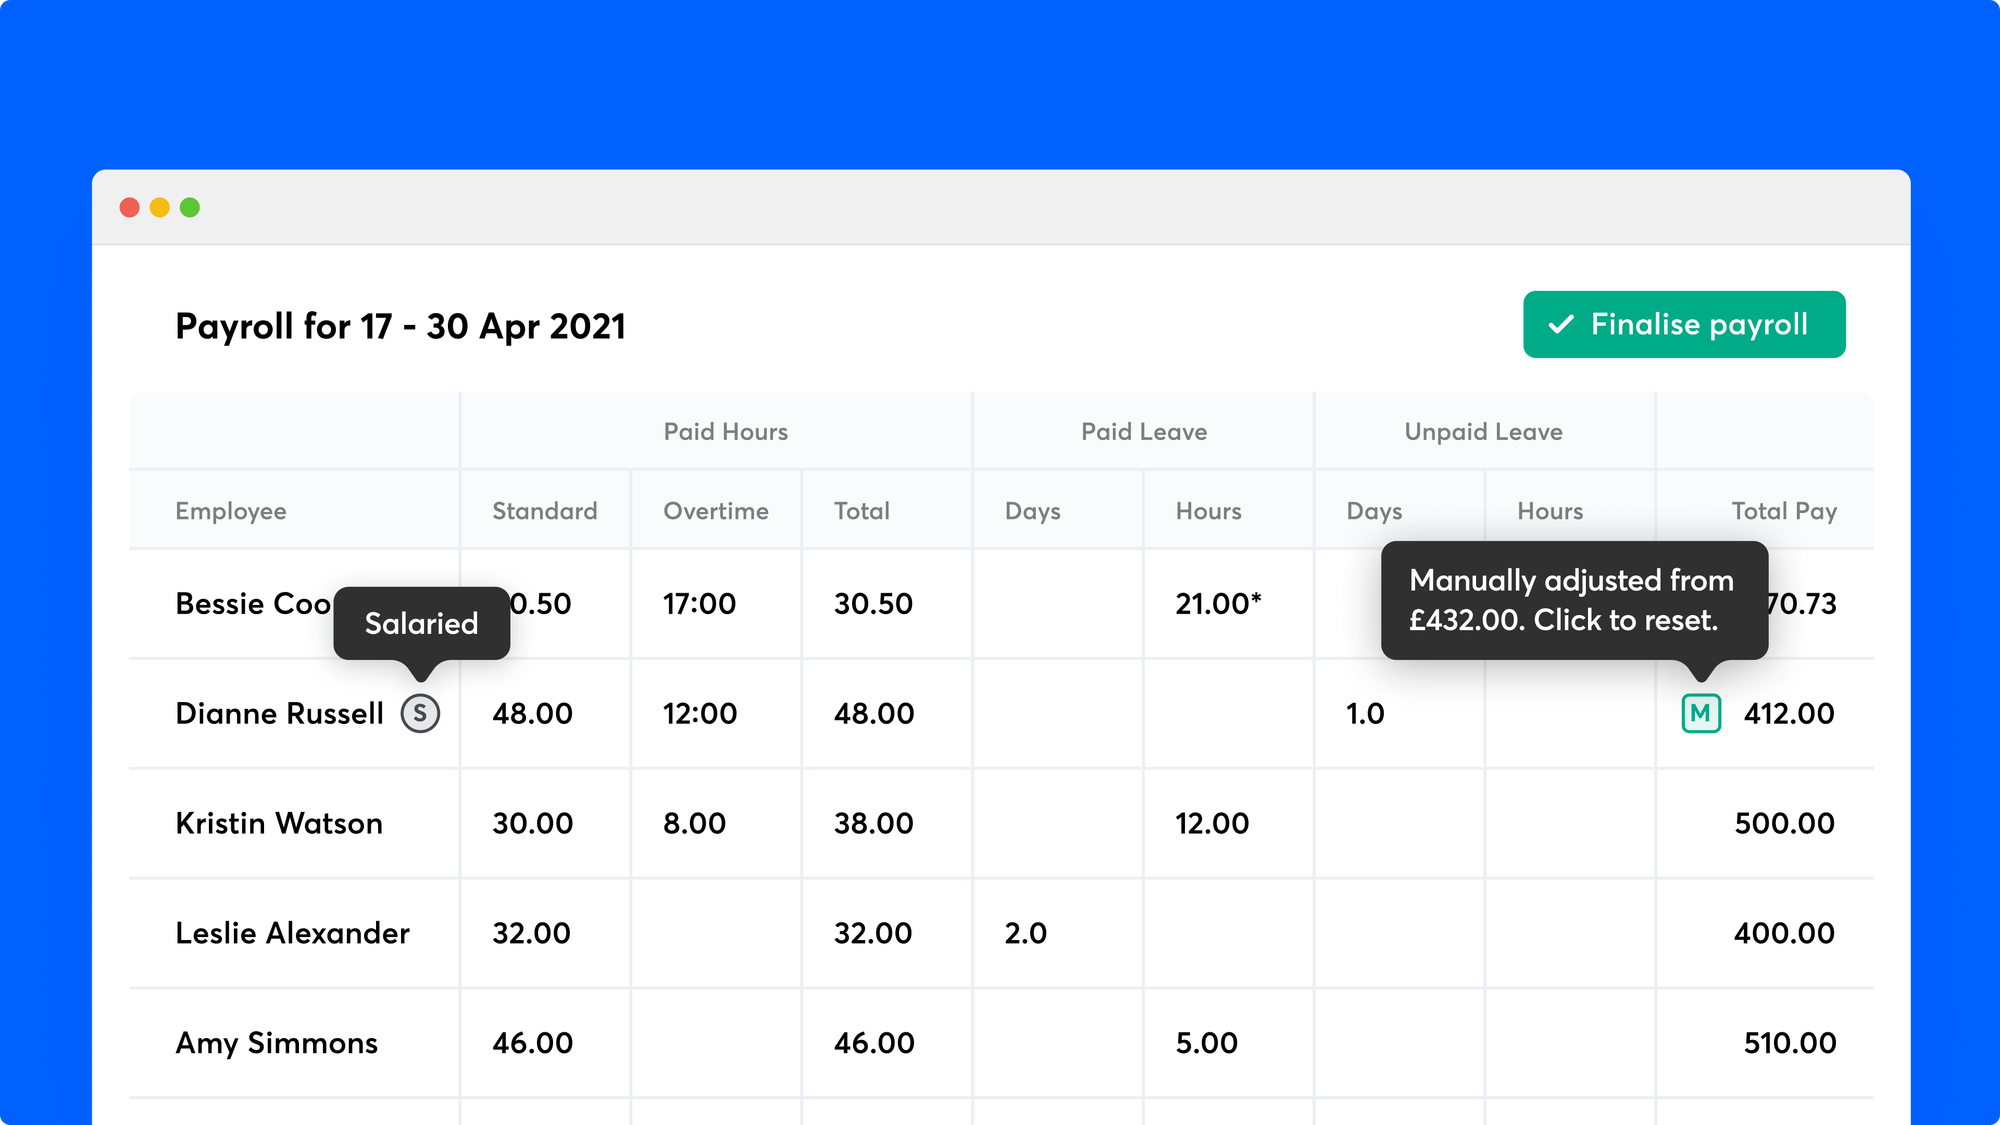The height and width of the screenshot is (1125, 2000).
Task: Select Kristin Watson's row
Action: 280,824
